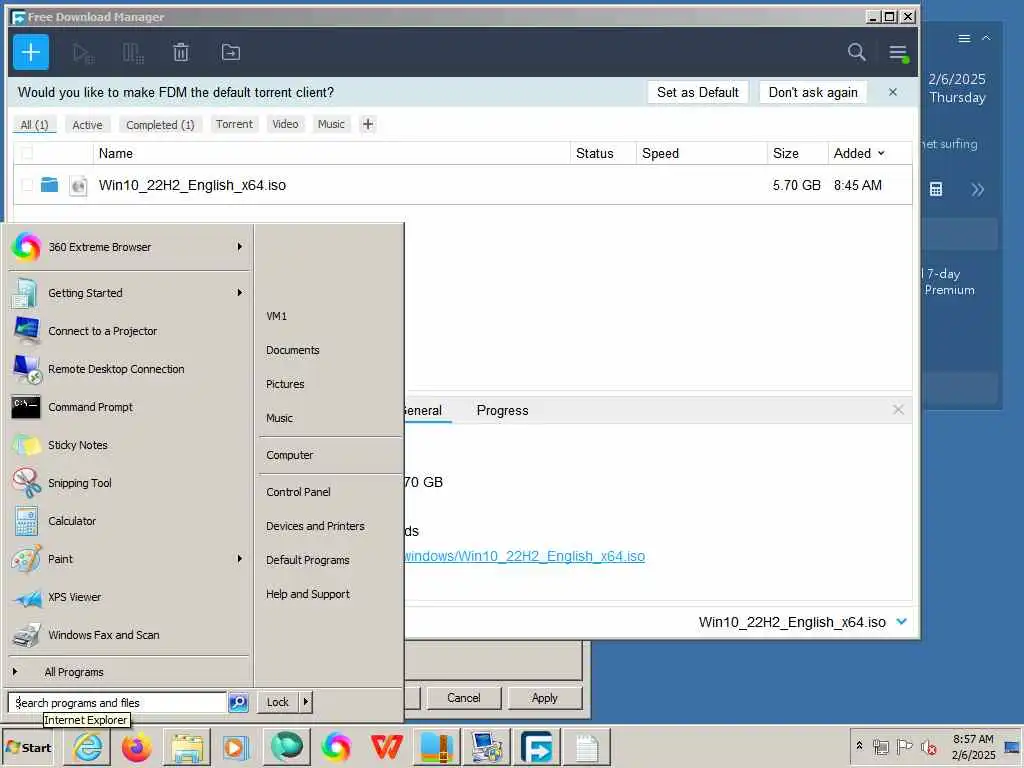The width and height of the screenshot is (1024, 768).
Task: Open the FDM hamburger main menu
Action: click(x=899, y=53)
